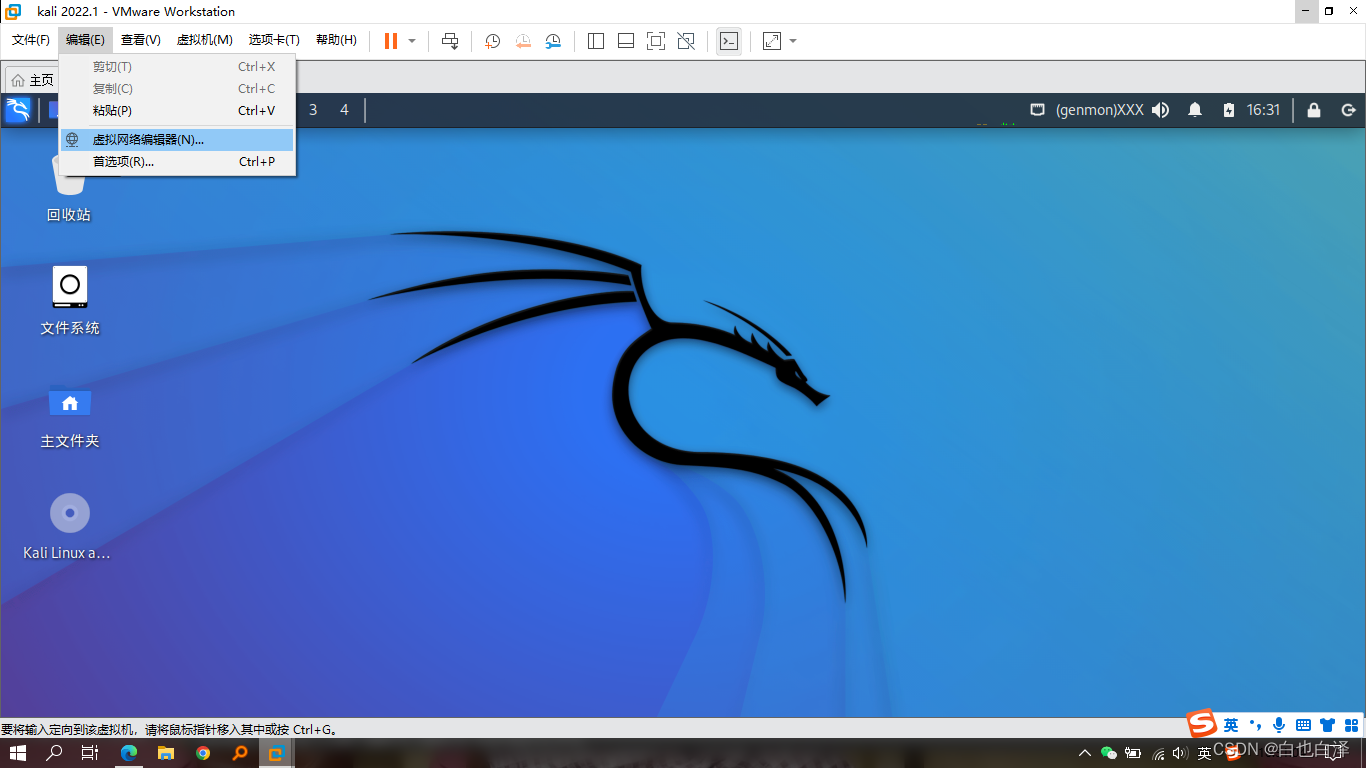Open File Explorer from the taskbar
This screenshot has width=1366, height=768.
166,753
